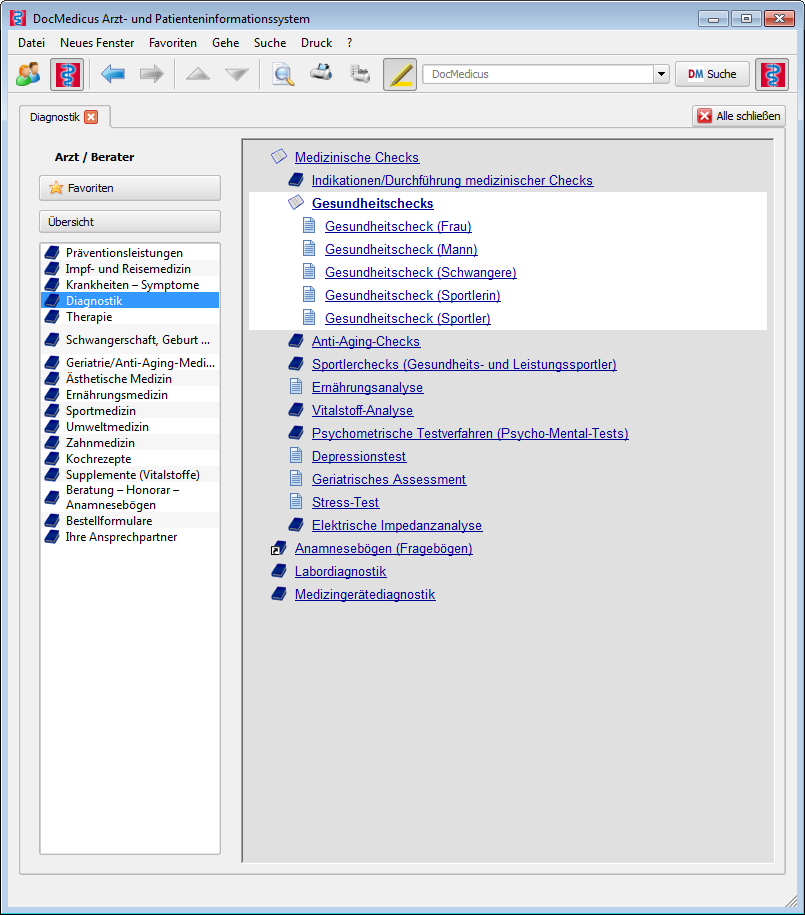Collapse Medizinische Checks open-book icon

coord(279,156)
